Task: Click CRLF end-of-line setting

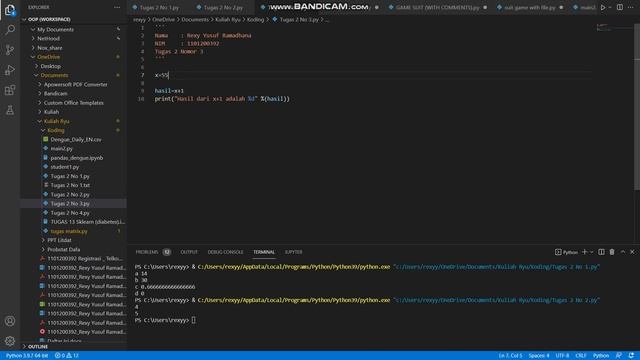Action: [x=580, y=356]
